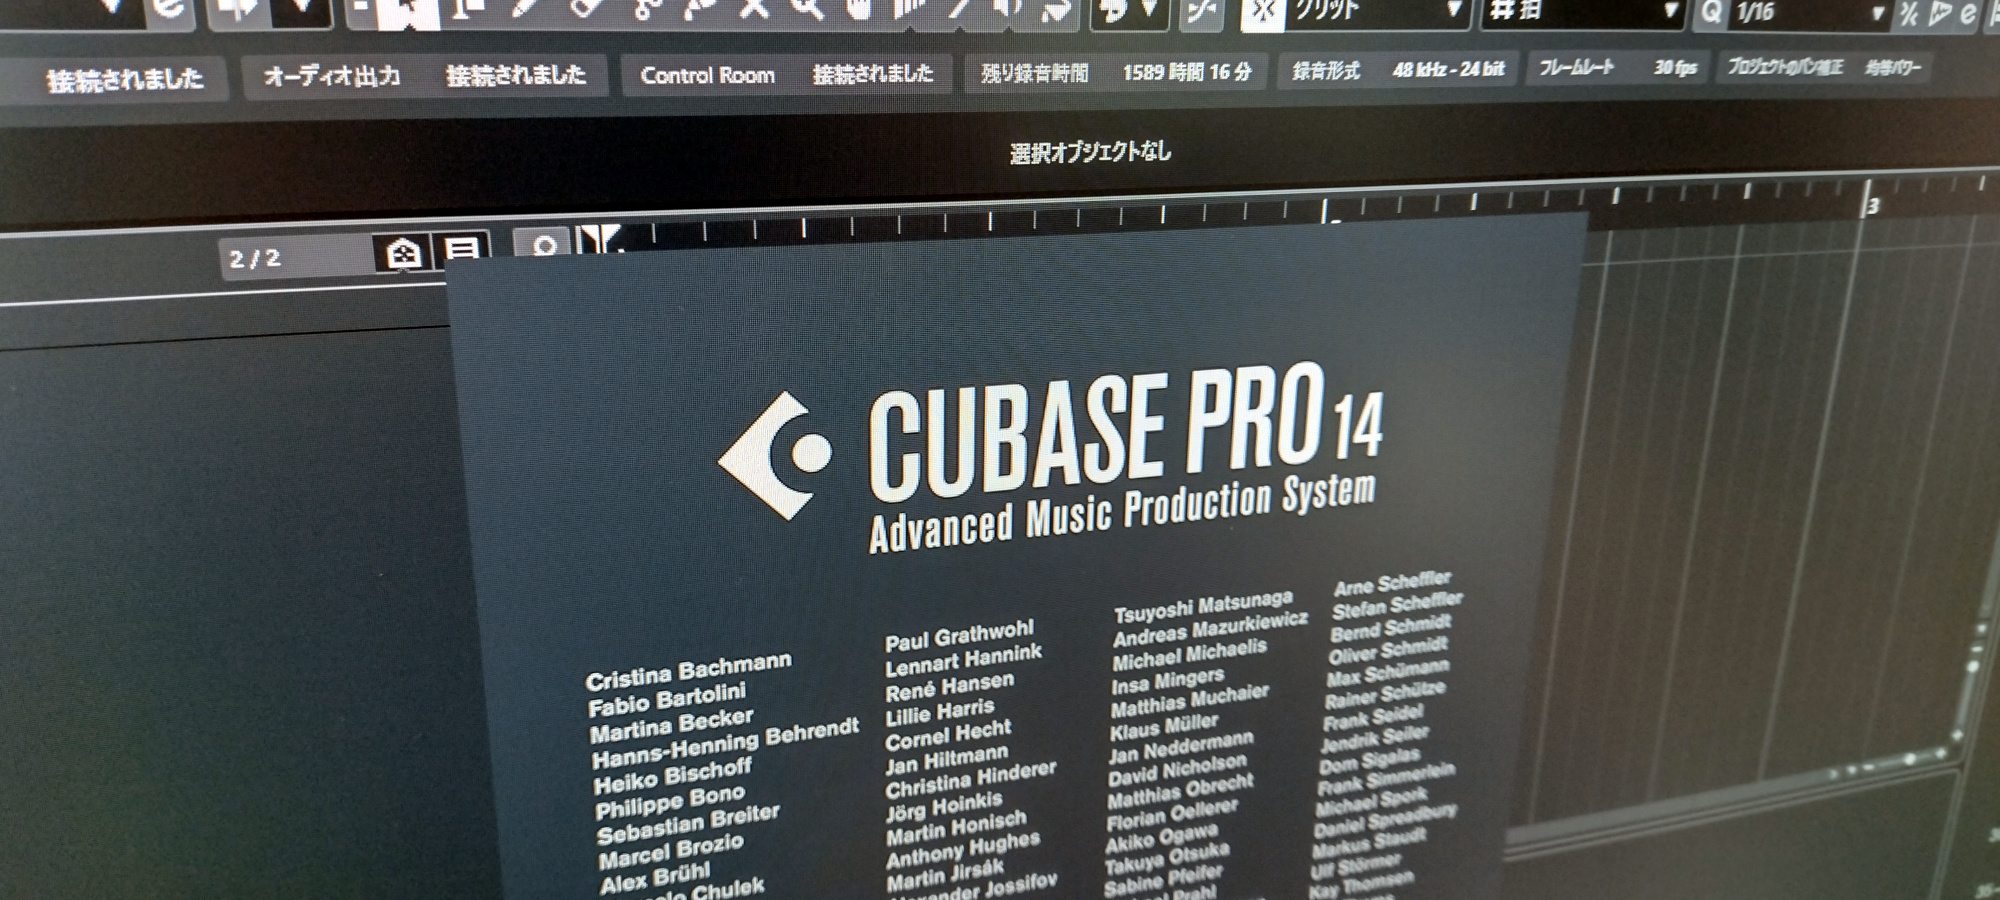Click the 均等パワー value
The height and width of the screenshot is (900, 2000).
tap(1893, 68)
